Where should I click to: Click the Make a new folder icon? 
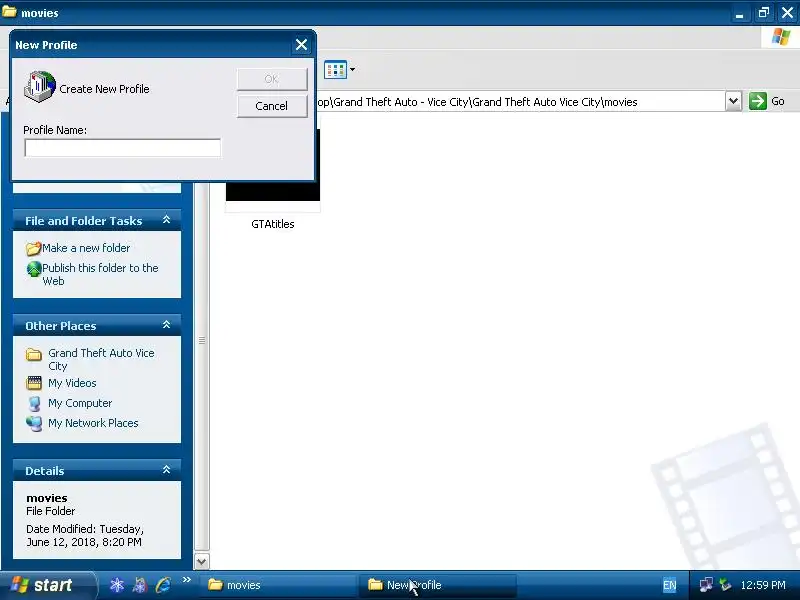[x=34, y=248]
